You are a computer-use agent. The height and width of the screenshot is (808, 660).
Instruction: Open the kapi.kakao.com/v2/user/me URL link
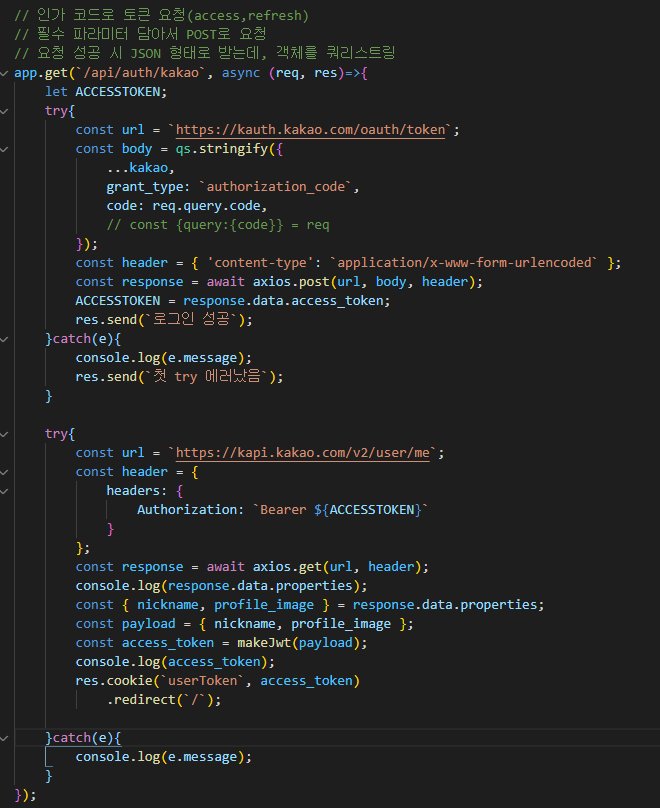coord(302,453)
